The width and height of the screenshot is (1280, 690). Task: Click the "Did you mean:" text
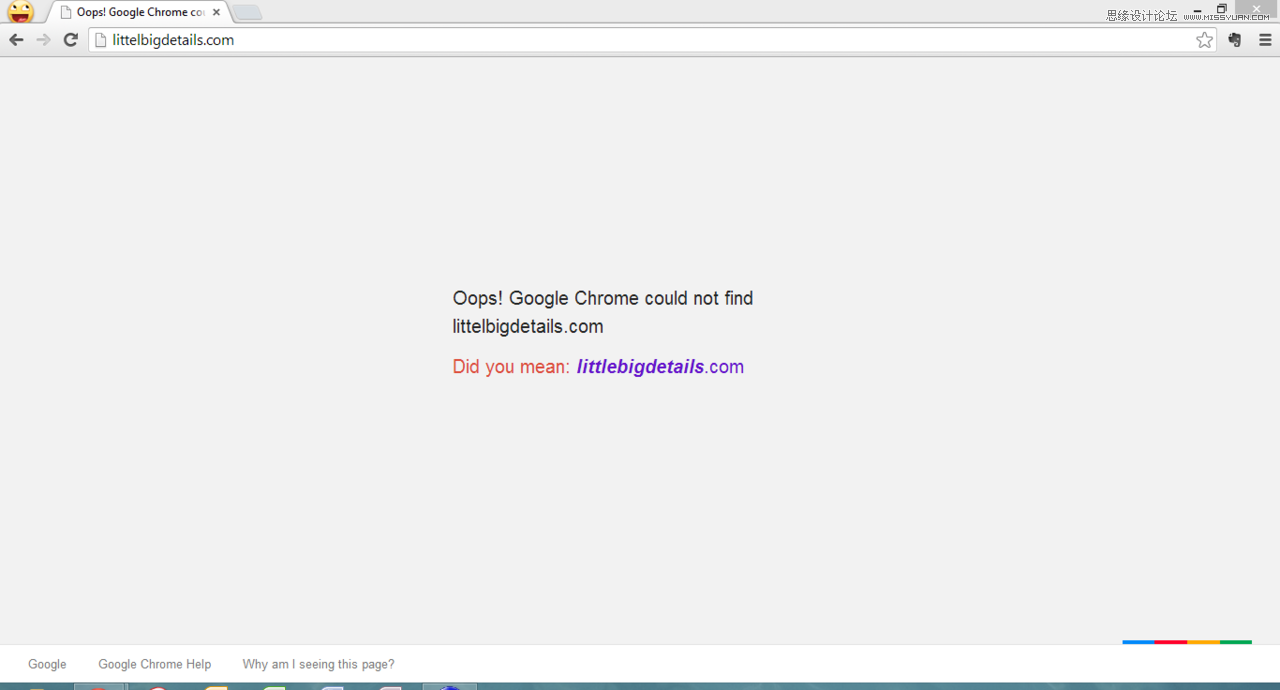click(x=511, y=367)
